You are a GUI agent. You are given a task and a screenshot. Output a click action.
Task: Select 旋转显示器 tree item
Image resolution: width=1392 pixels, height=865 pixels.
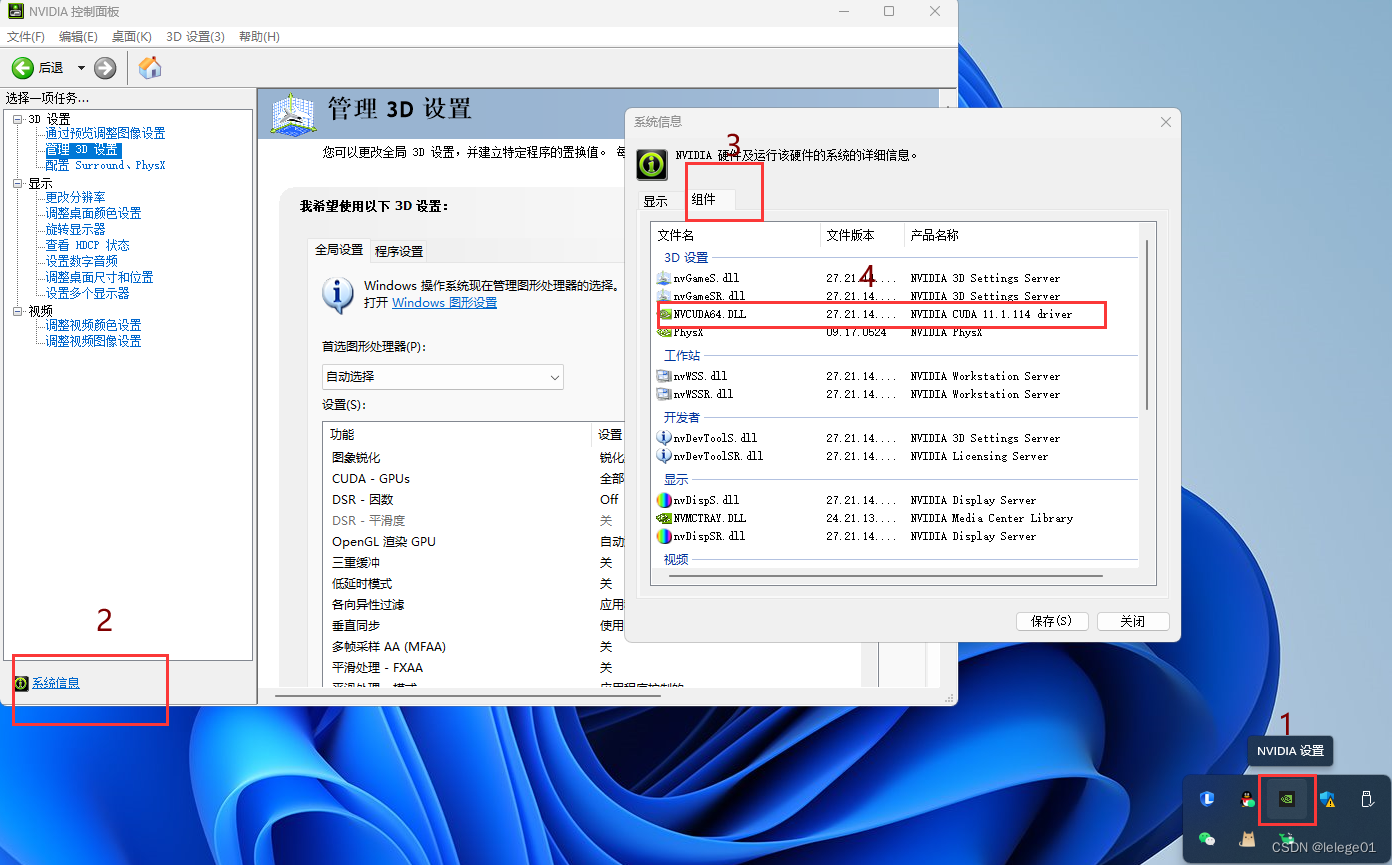[75, 230]
